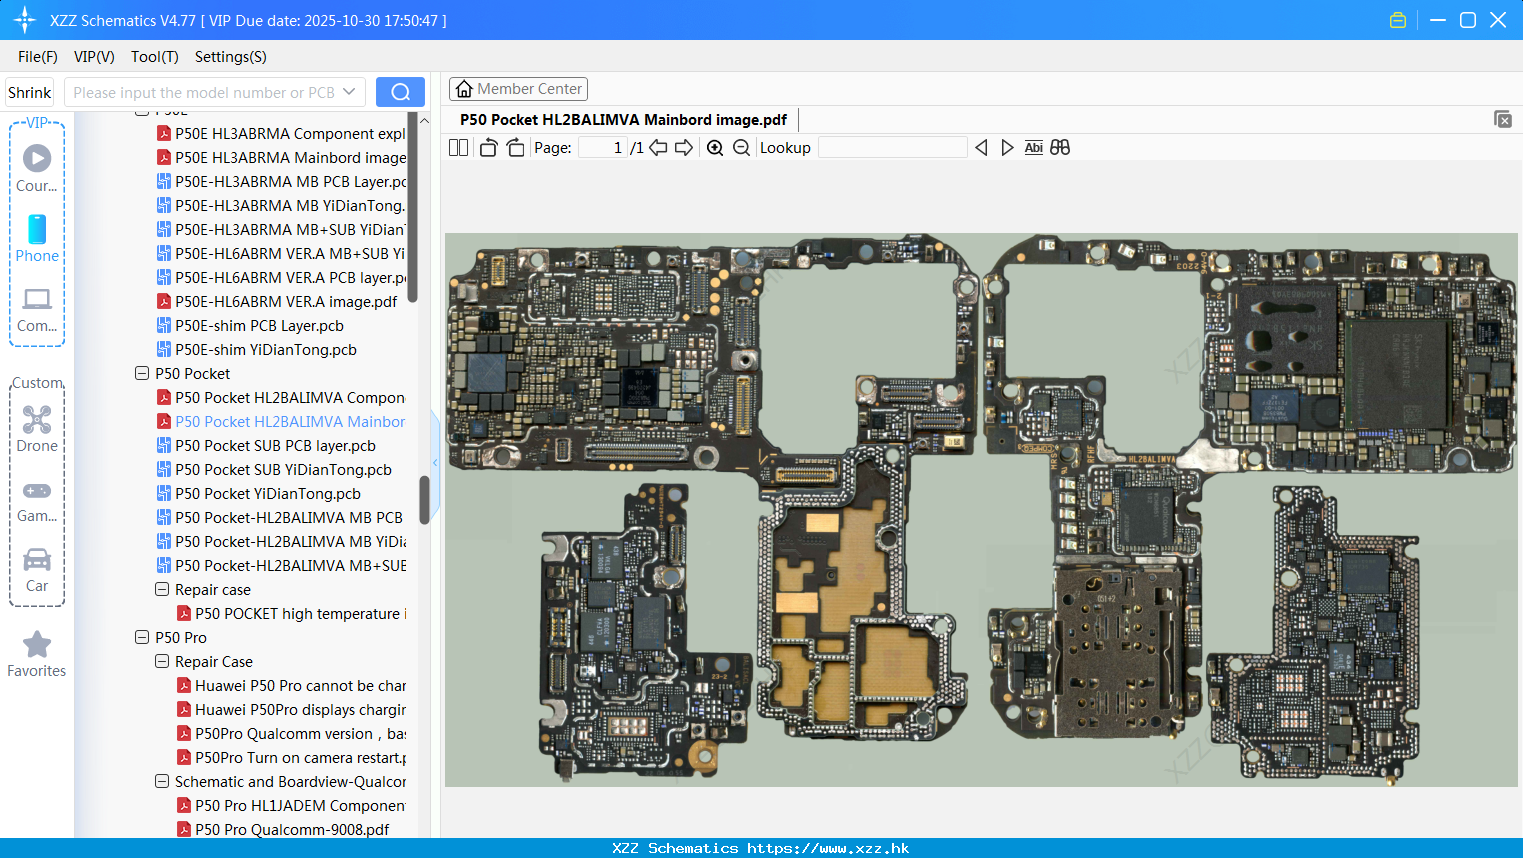1523x858 pixels.
Task: Select the P50 Pocket Mainbord image.pdf tab
Action: (623, 120)
